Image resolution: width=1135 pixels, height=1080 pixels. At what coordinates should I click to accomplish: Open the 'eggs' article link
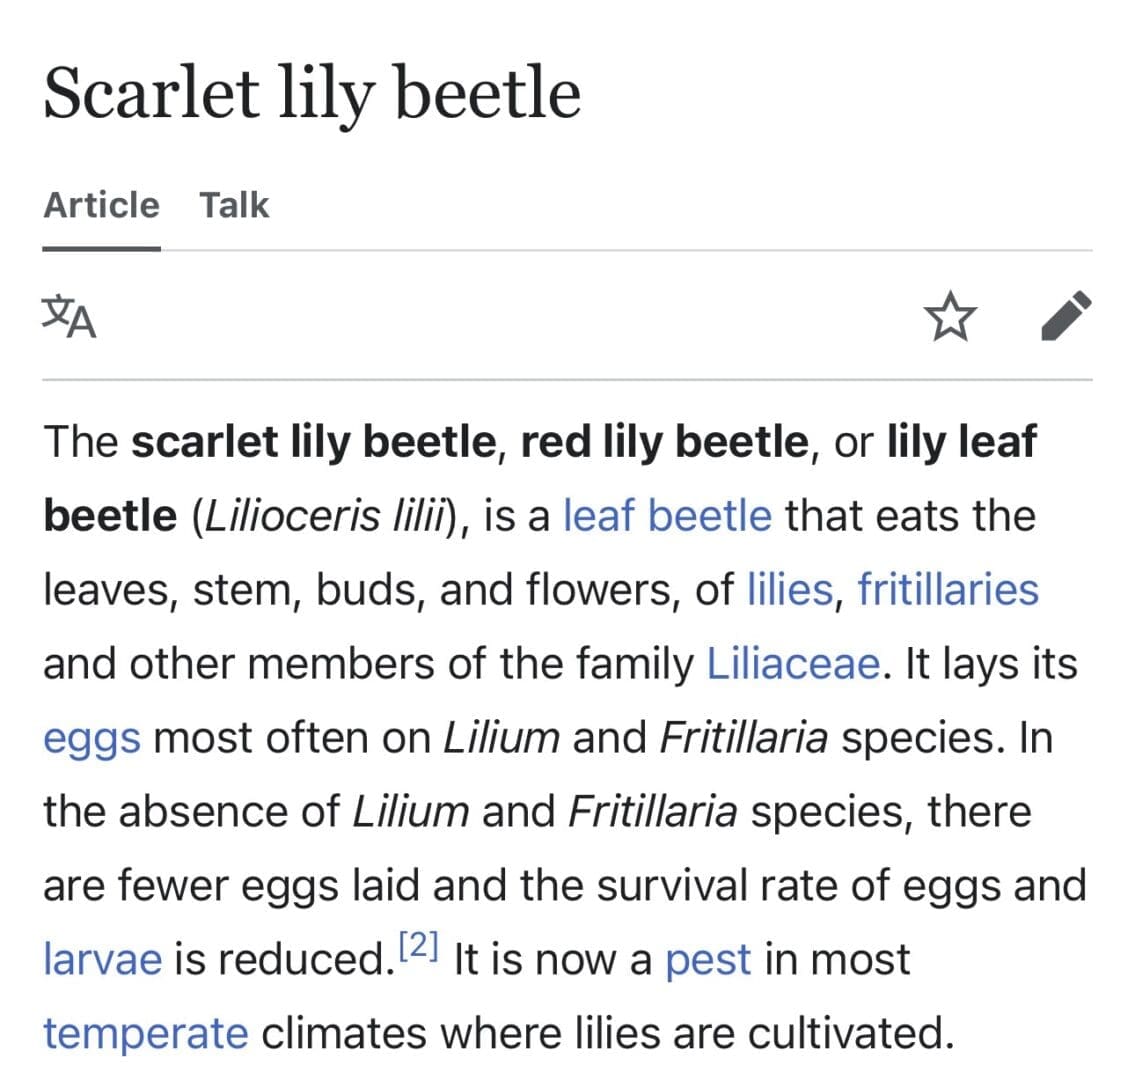pos(90,737)
